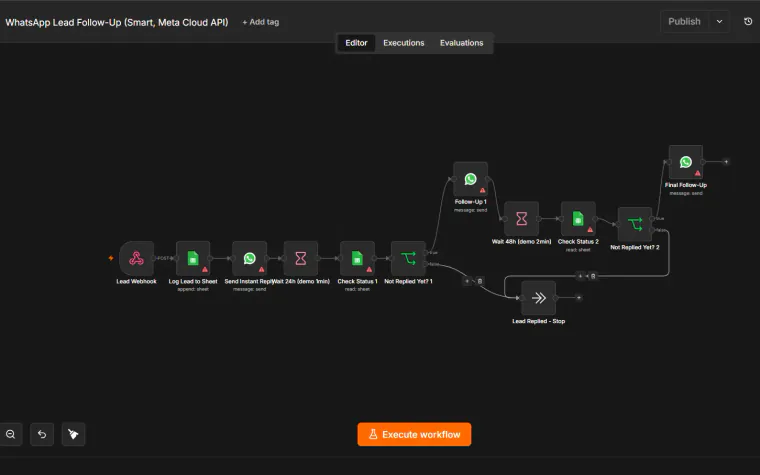Click the 'Wait 48h (demo 2min)' label text
760x475 pixels.
click(x=522, y=241)
